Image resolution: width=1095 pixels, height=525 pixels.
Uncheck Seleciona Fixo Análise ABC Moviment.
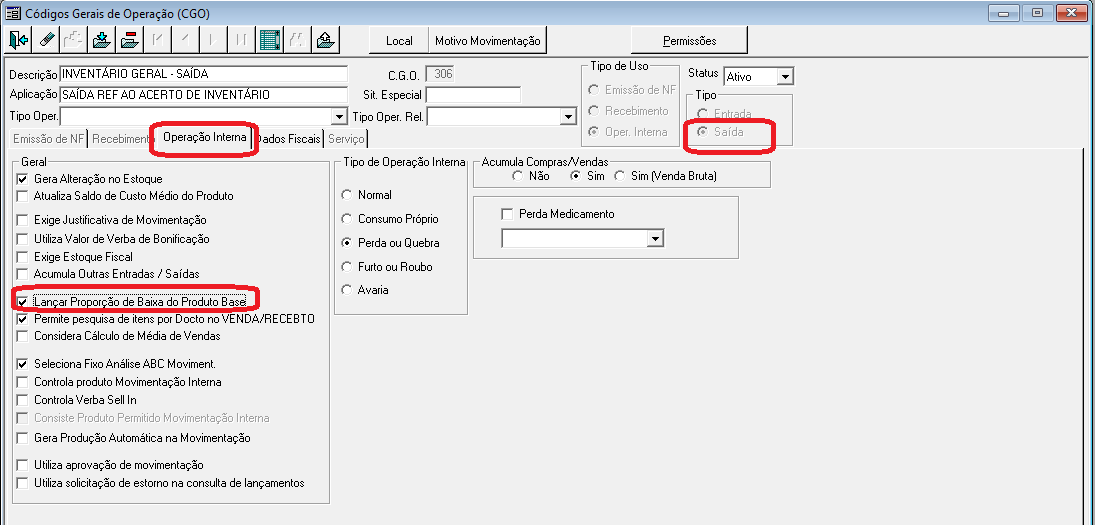click(23, 364)
